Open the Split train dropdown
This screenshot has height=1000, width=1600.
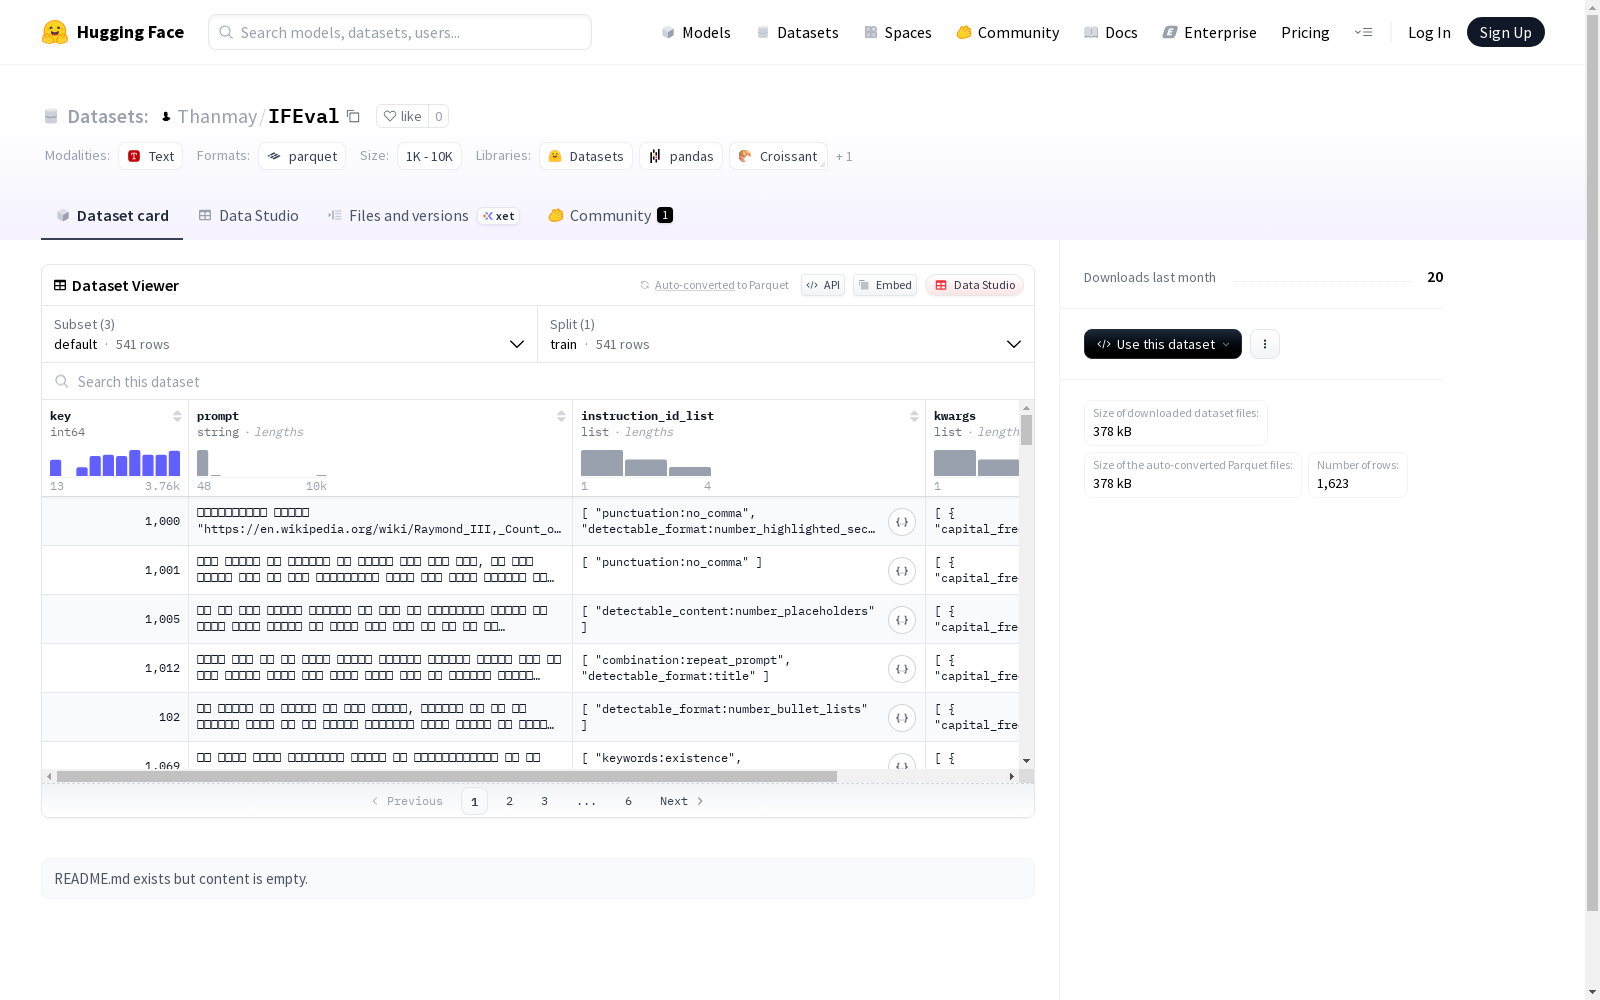tap(786, 334)
